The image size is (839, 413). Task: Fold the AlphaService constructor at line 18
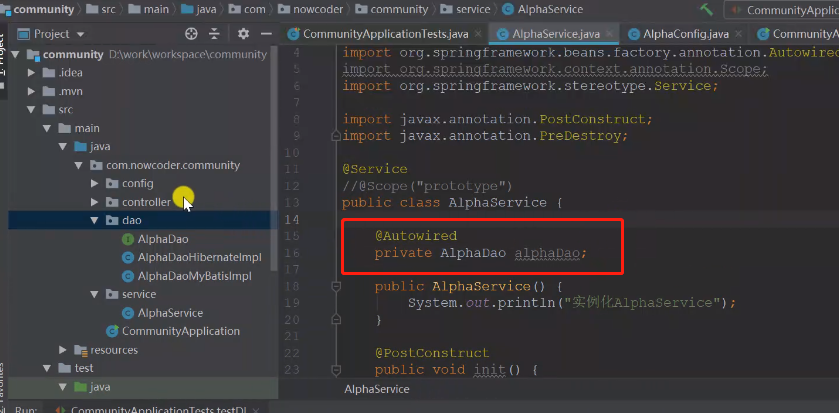[x=336, y=287]
